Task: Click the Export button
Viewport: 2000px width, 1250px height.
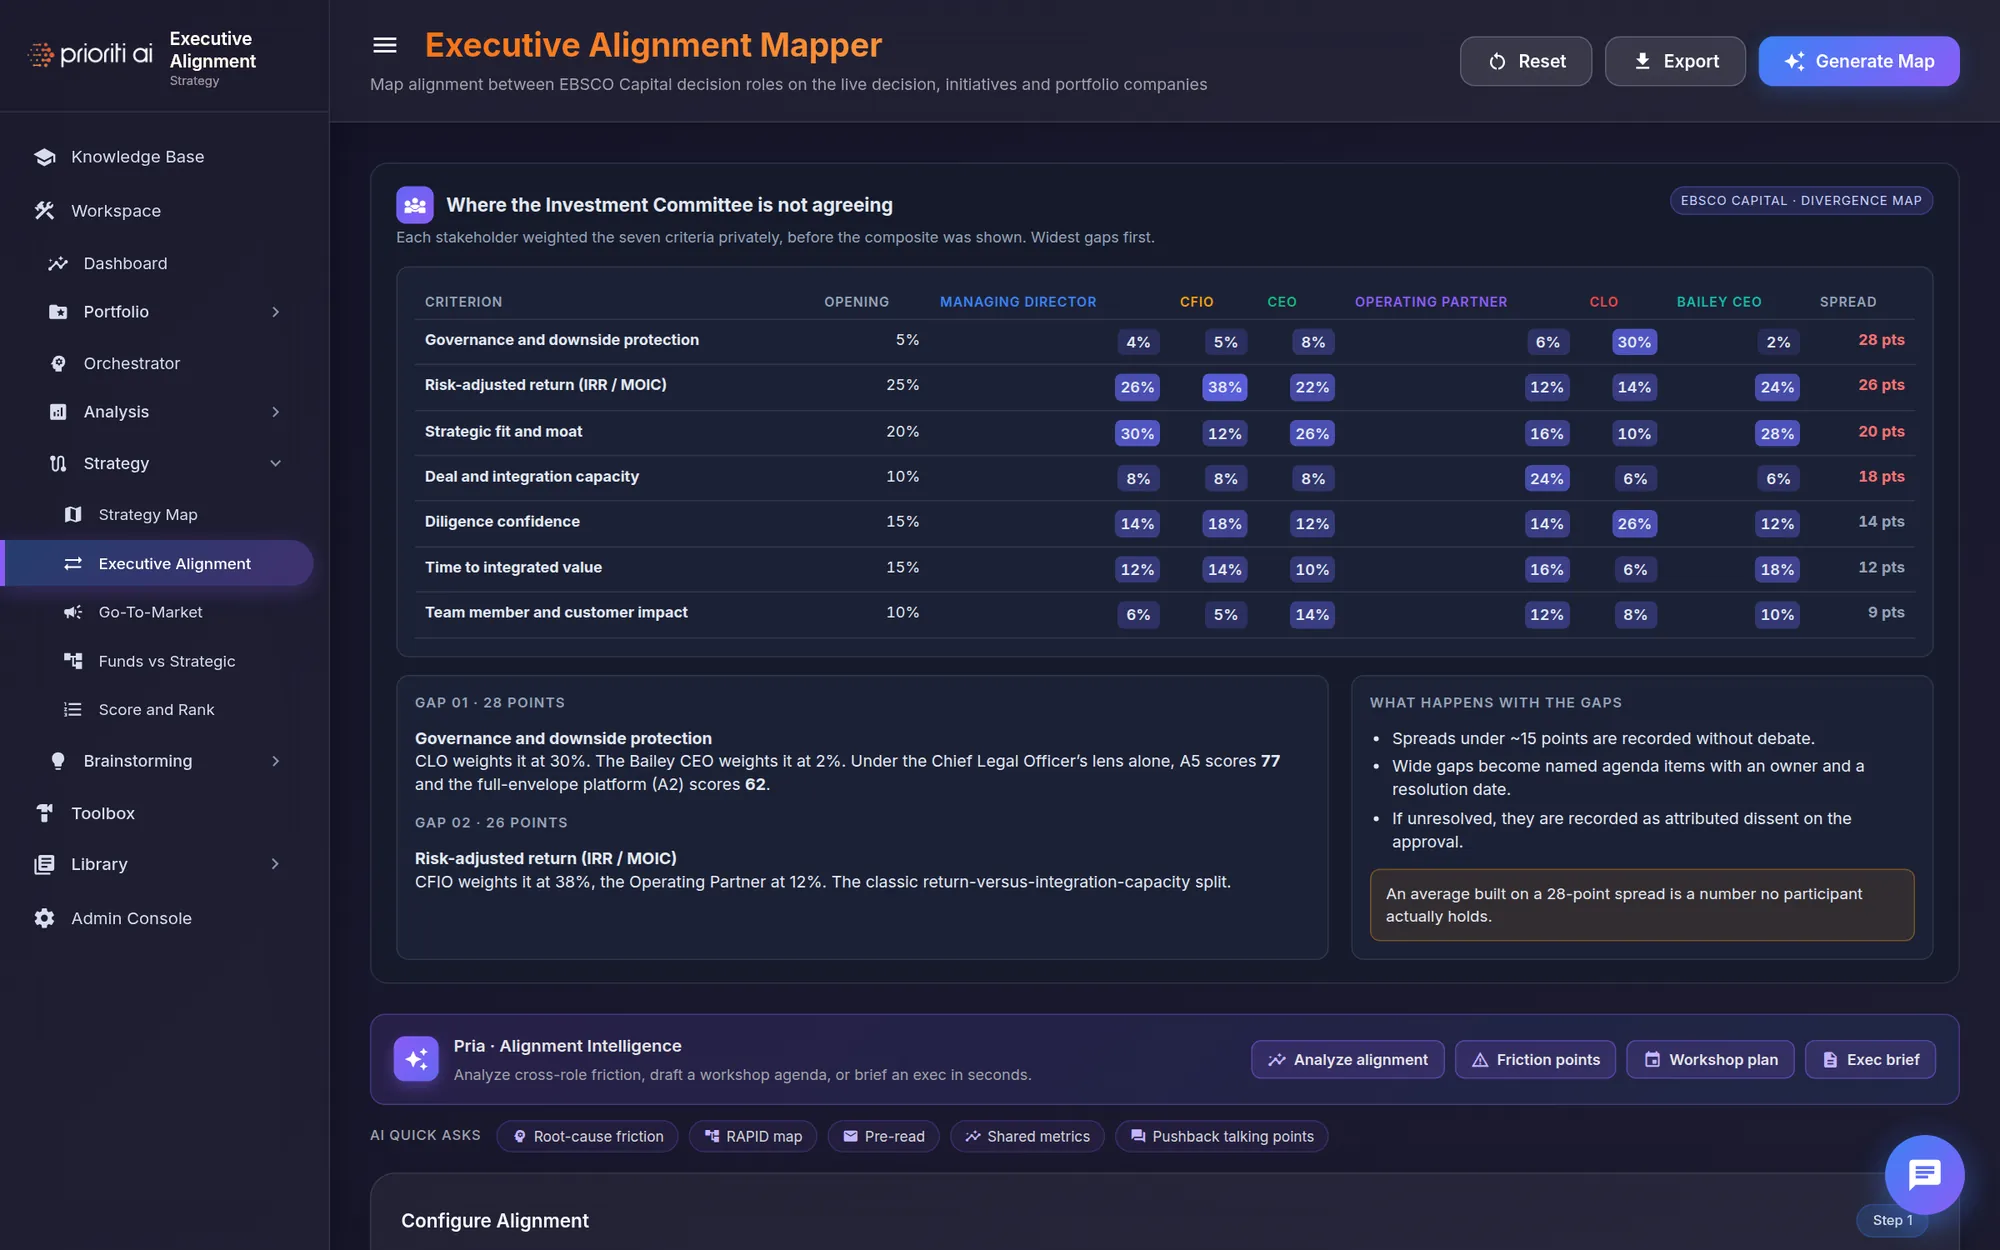Action: point(1675,61)
